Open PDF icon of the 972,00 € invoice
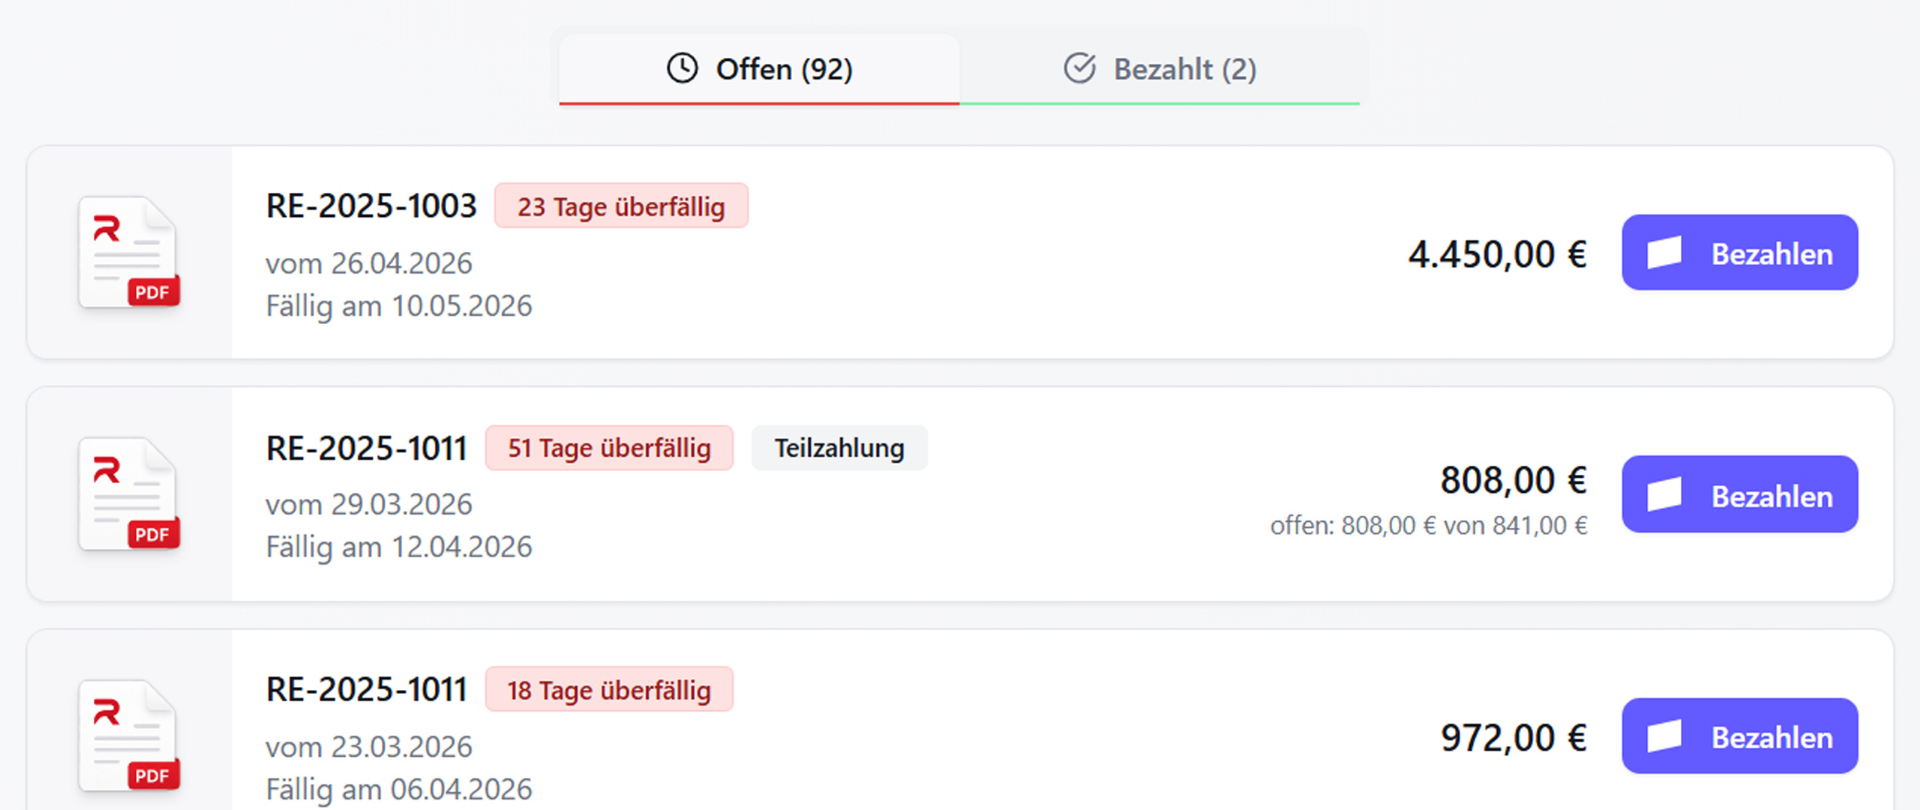Viewport: 1920px width, 810px height. (129, 736)
